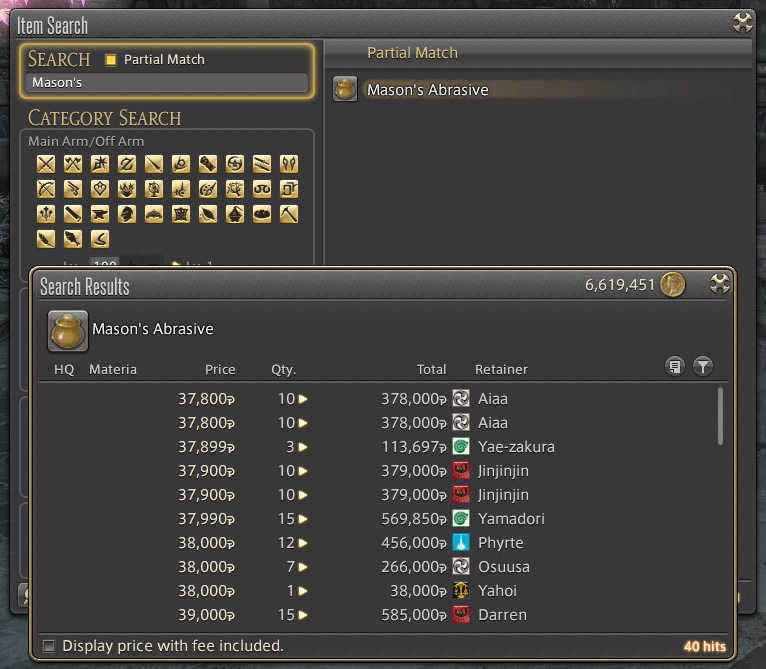Click the 113,697 total value
Image resolution: width=766 pixels, height=669 pixels.
pyautogui.click(x=414, y=447)
